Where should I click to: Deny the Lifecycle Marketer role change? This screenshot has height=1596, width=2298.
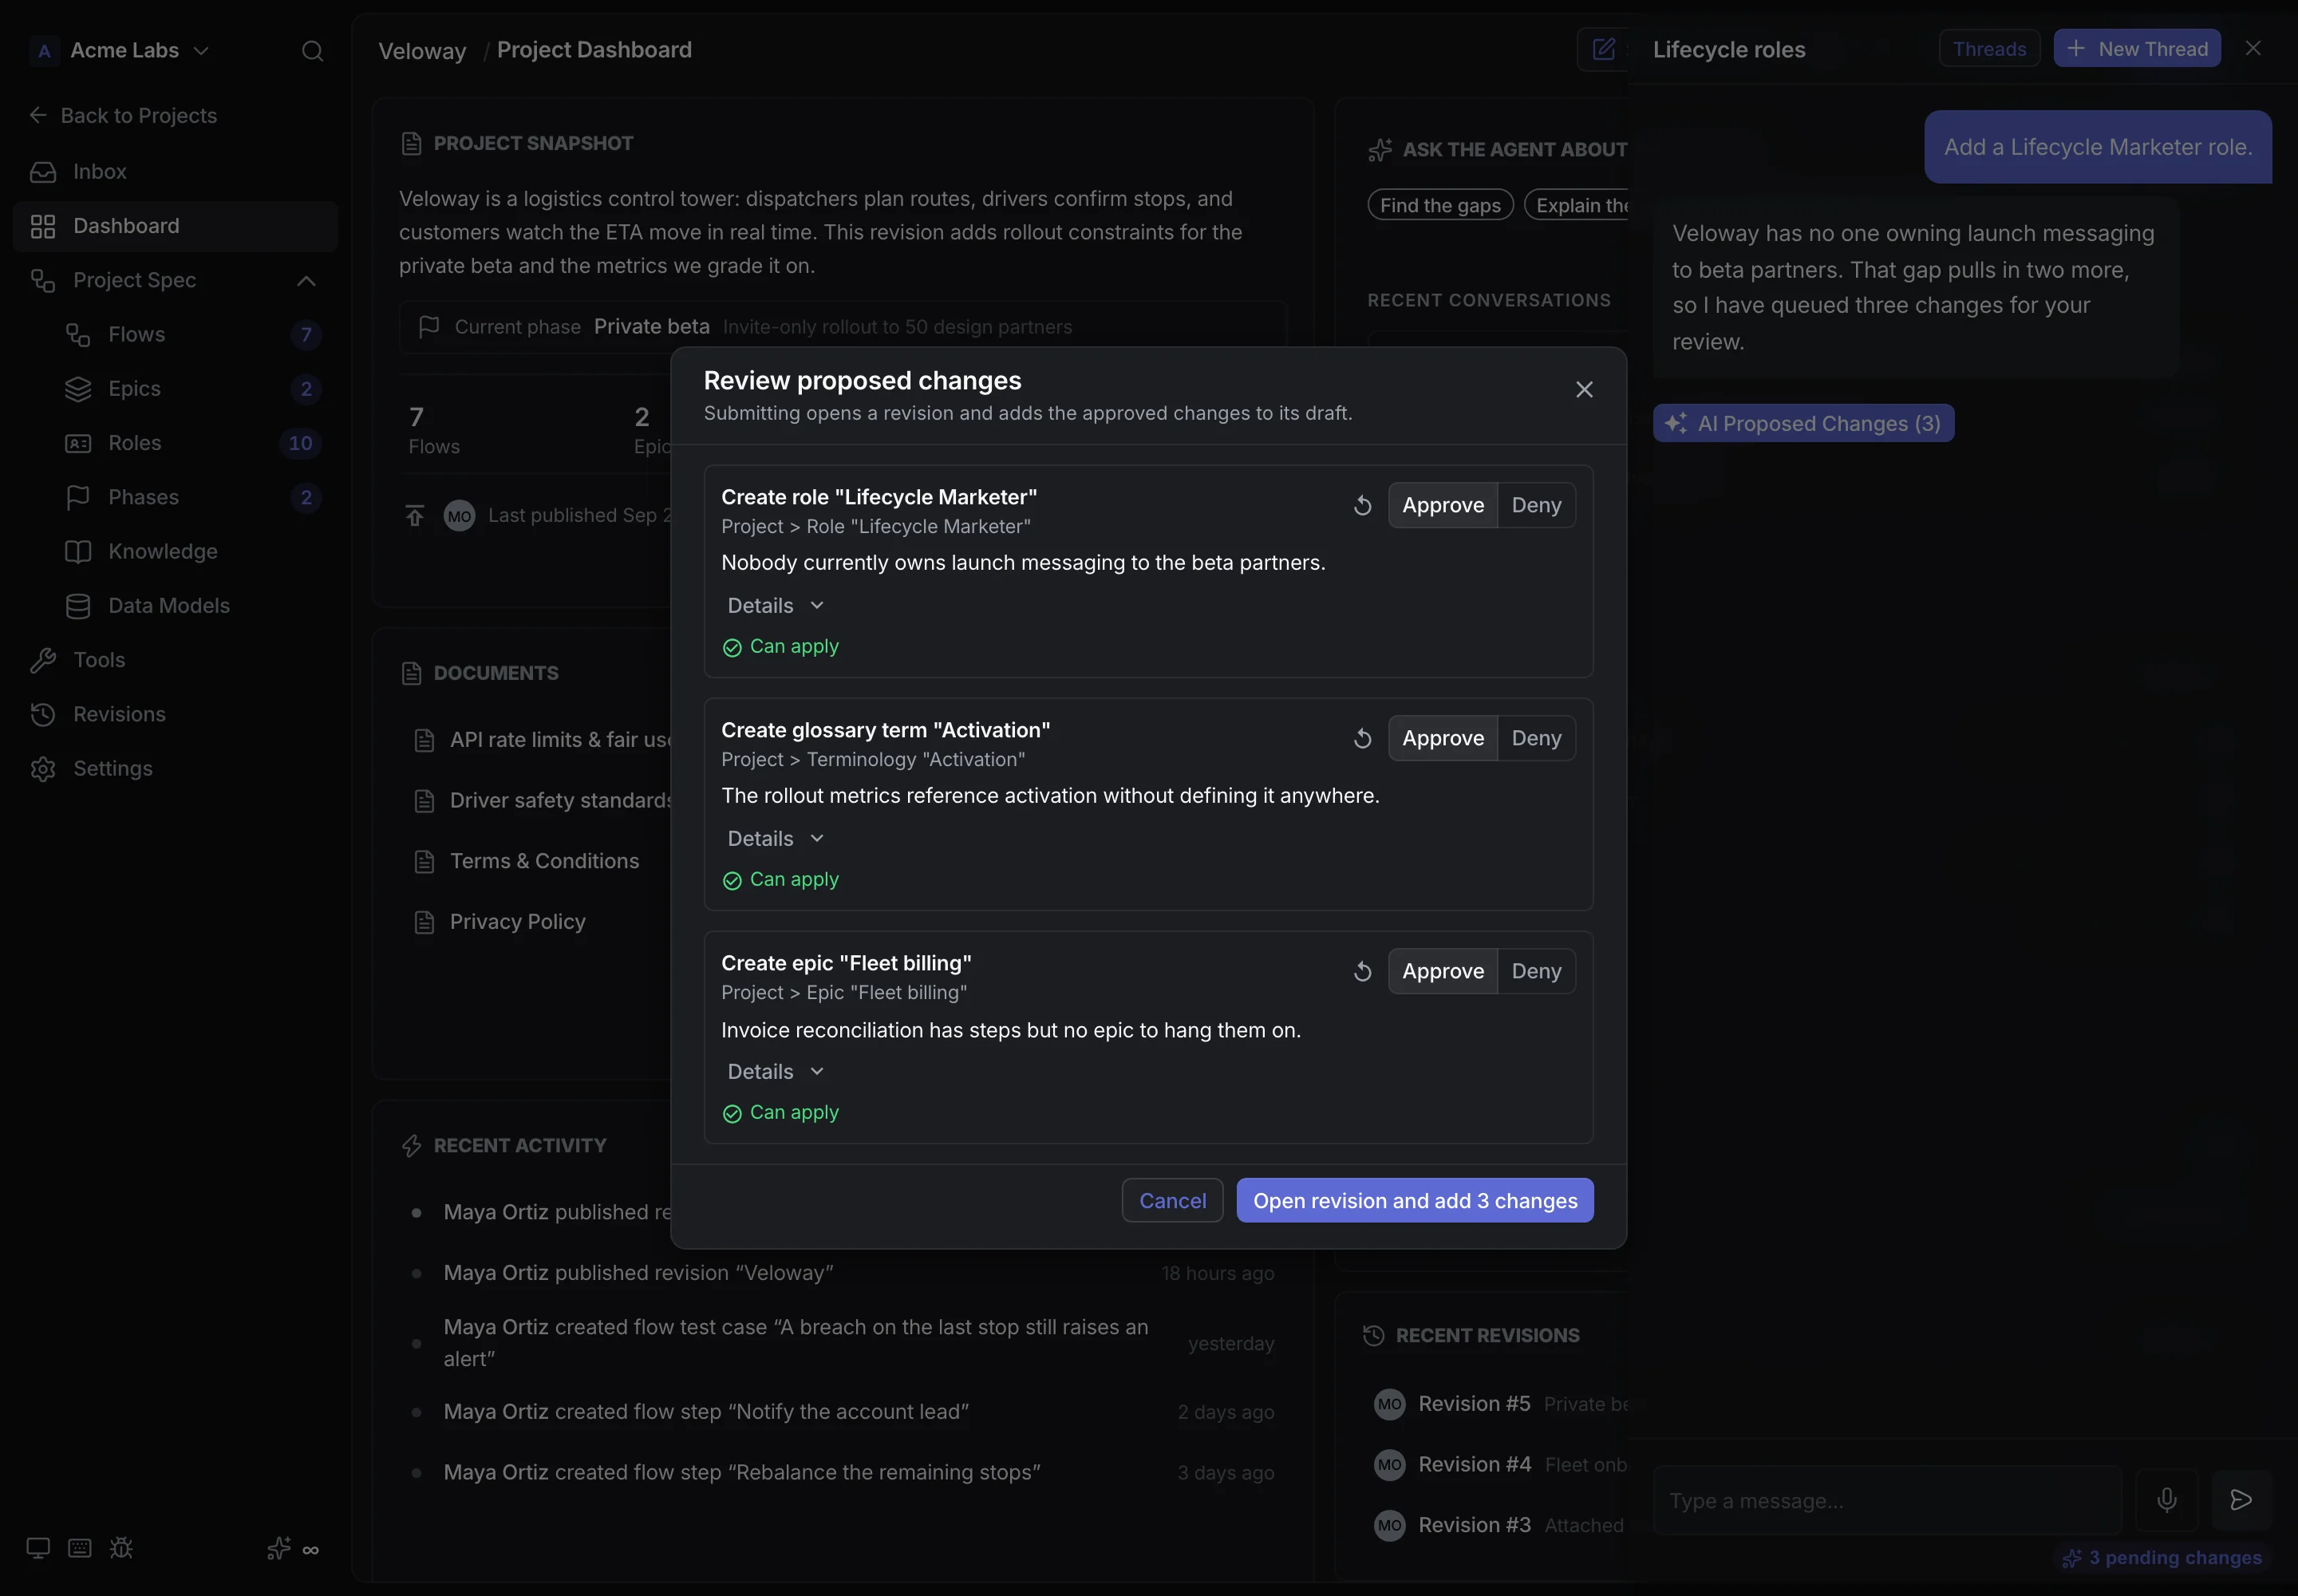pos(1536,506)
